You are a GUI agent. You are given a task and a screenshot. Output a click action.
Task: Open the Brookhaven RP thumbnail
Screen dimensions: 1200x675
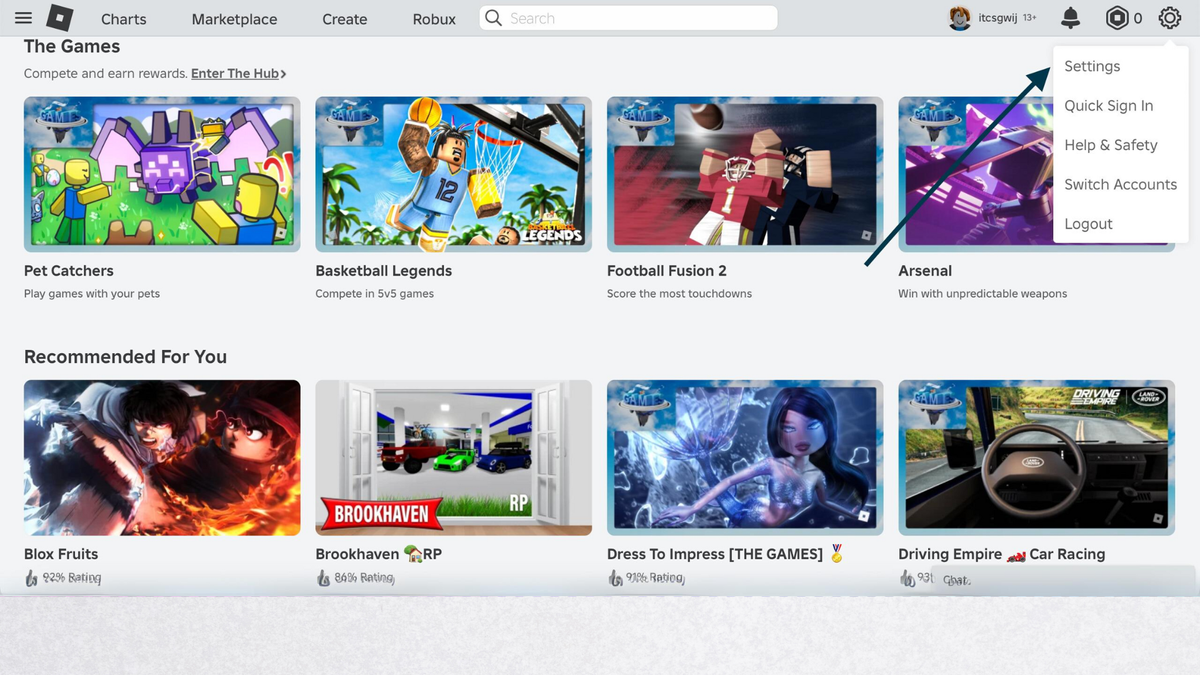(x=453, y=457)
